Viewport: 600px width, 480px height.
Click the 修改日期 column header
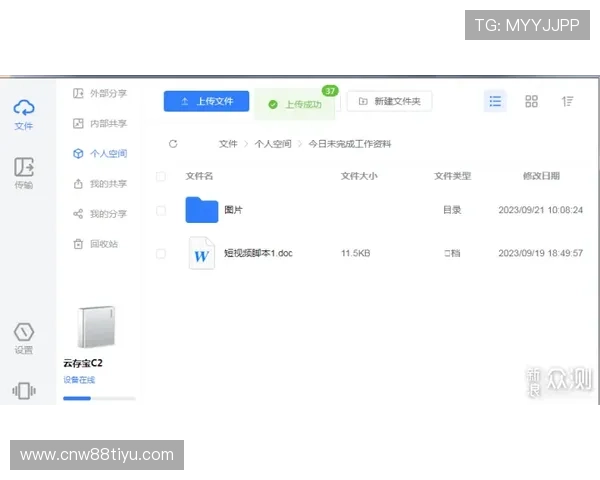click(x=541, y=176)
